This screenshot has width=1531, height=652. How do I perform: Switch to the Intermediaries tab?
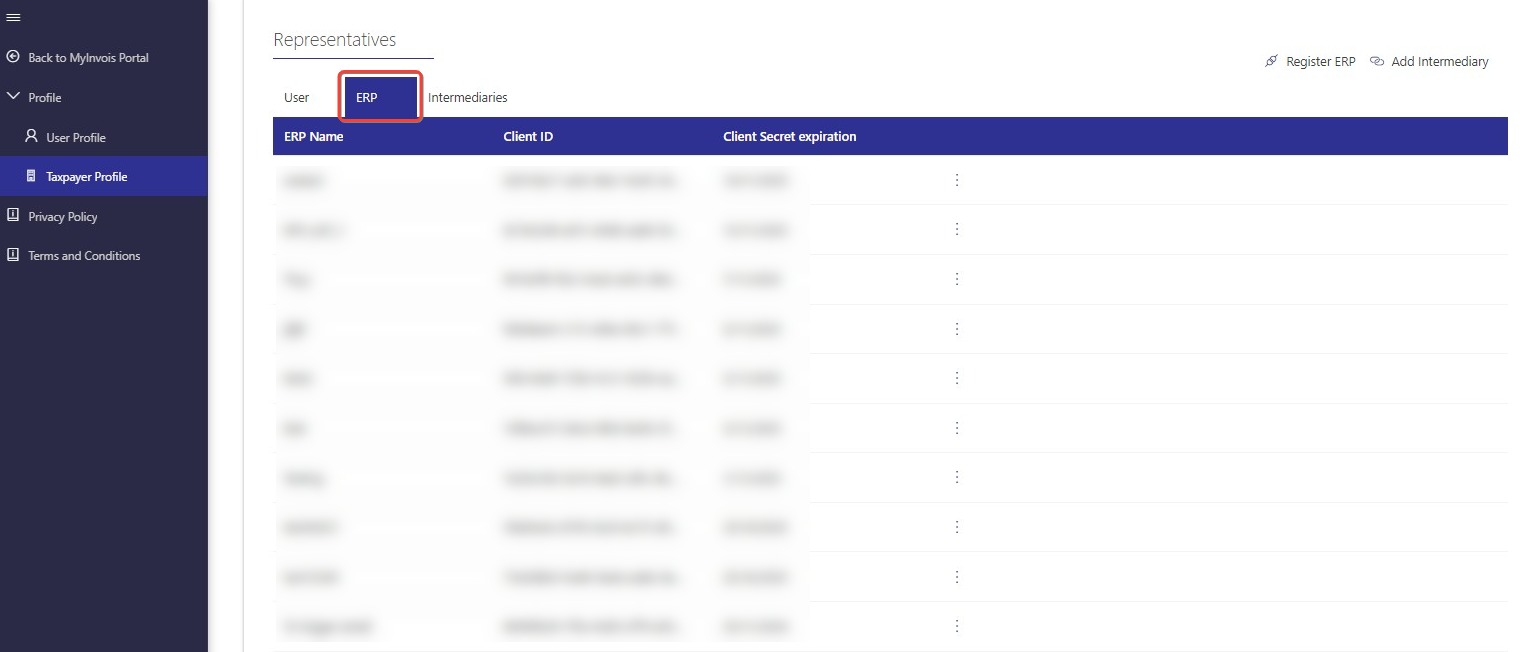pyautogui.click(x=467, y=98)
